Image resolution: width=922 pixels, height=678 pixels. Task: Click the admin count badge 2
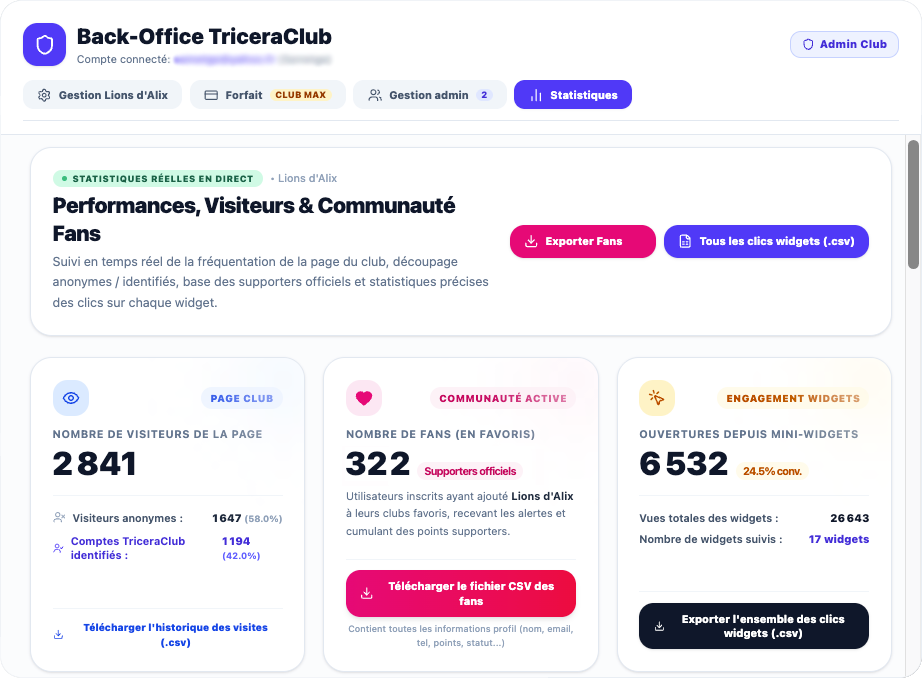[x=484, y=95]
